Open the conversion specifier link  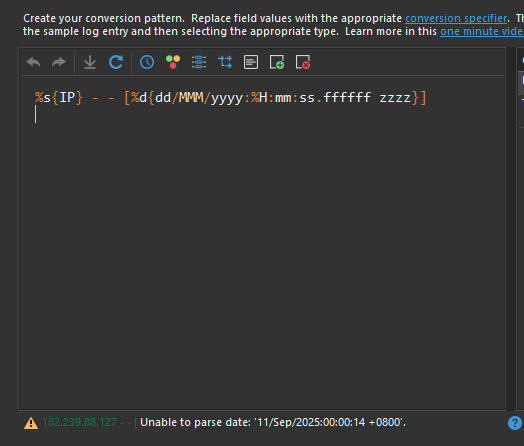pyautogui.click(x=456, y=18)
